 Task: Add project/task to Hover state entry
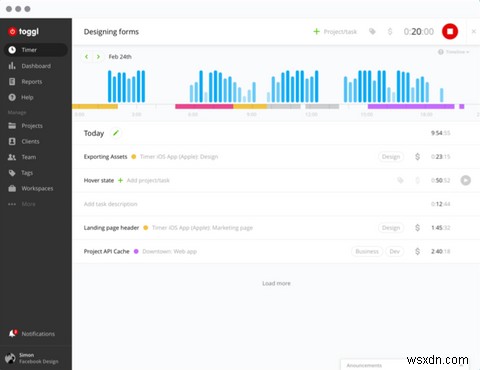pyautogui.click(x=144, y=180)
